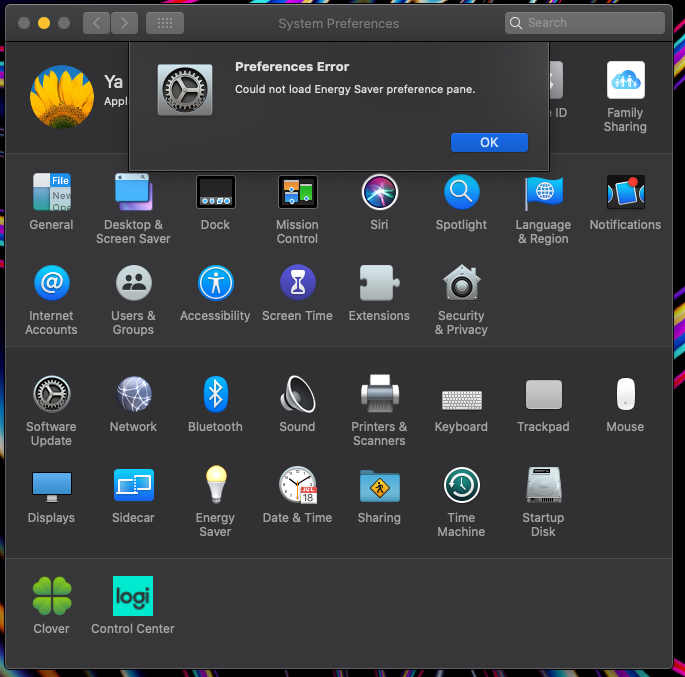Dismiss the error with OK

click(x=489, y=142)
